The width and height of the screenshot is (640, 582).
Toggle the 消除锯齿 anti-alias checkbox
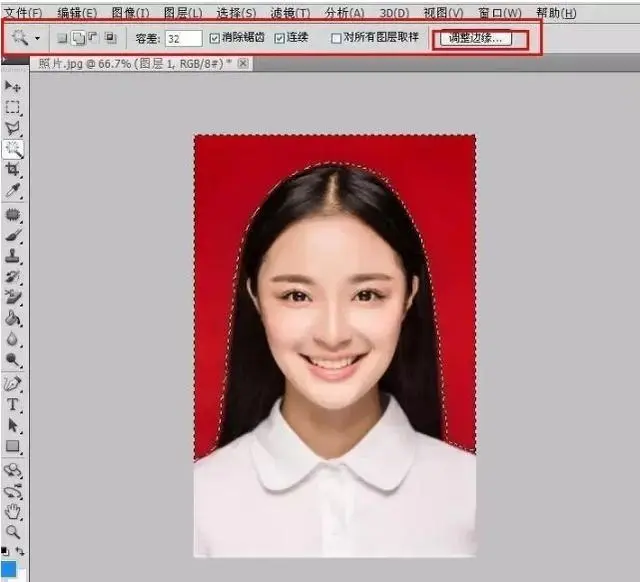pos(215,38)
